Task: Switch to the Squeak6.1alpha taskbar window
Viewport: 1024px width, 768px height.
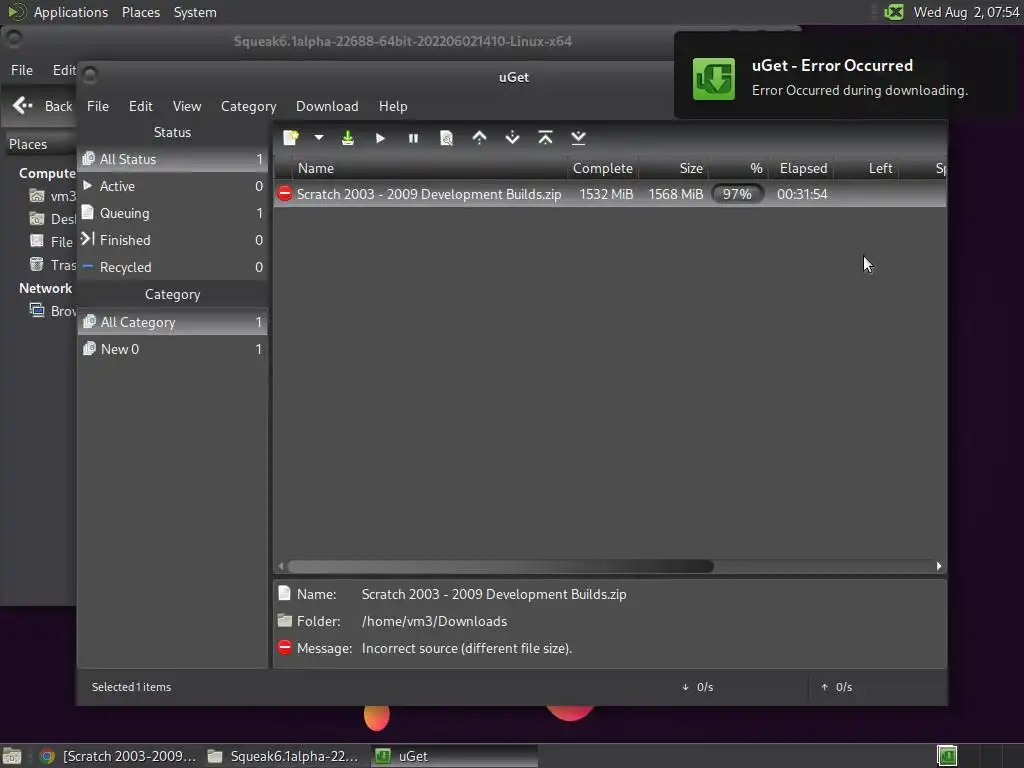Action: coord(283,756)
